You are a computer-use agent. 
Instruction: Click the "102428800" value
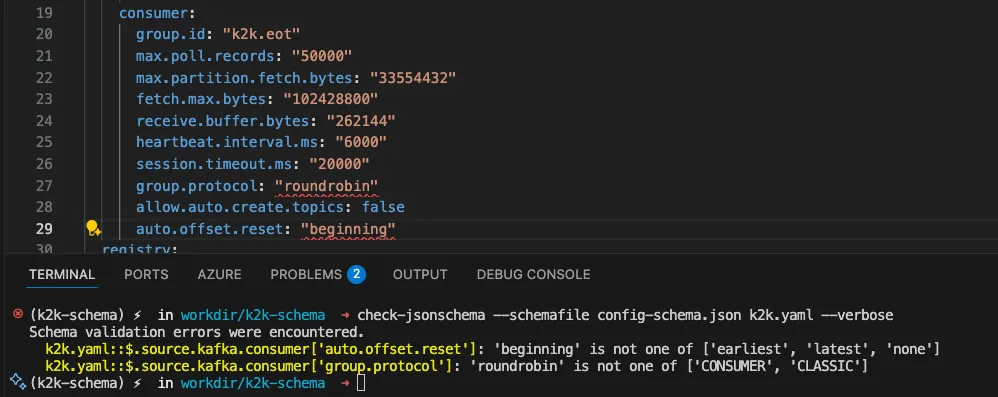pos(331,99)
